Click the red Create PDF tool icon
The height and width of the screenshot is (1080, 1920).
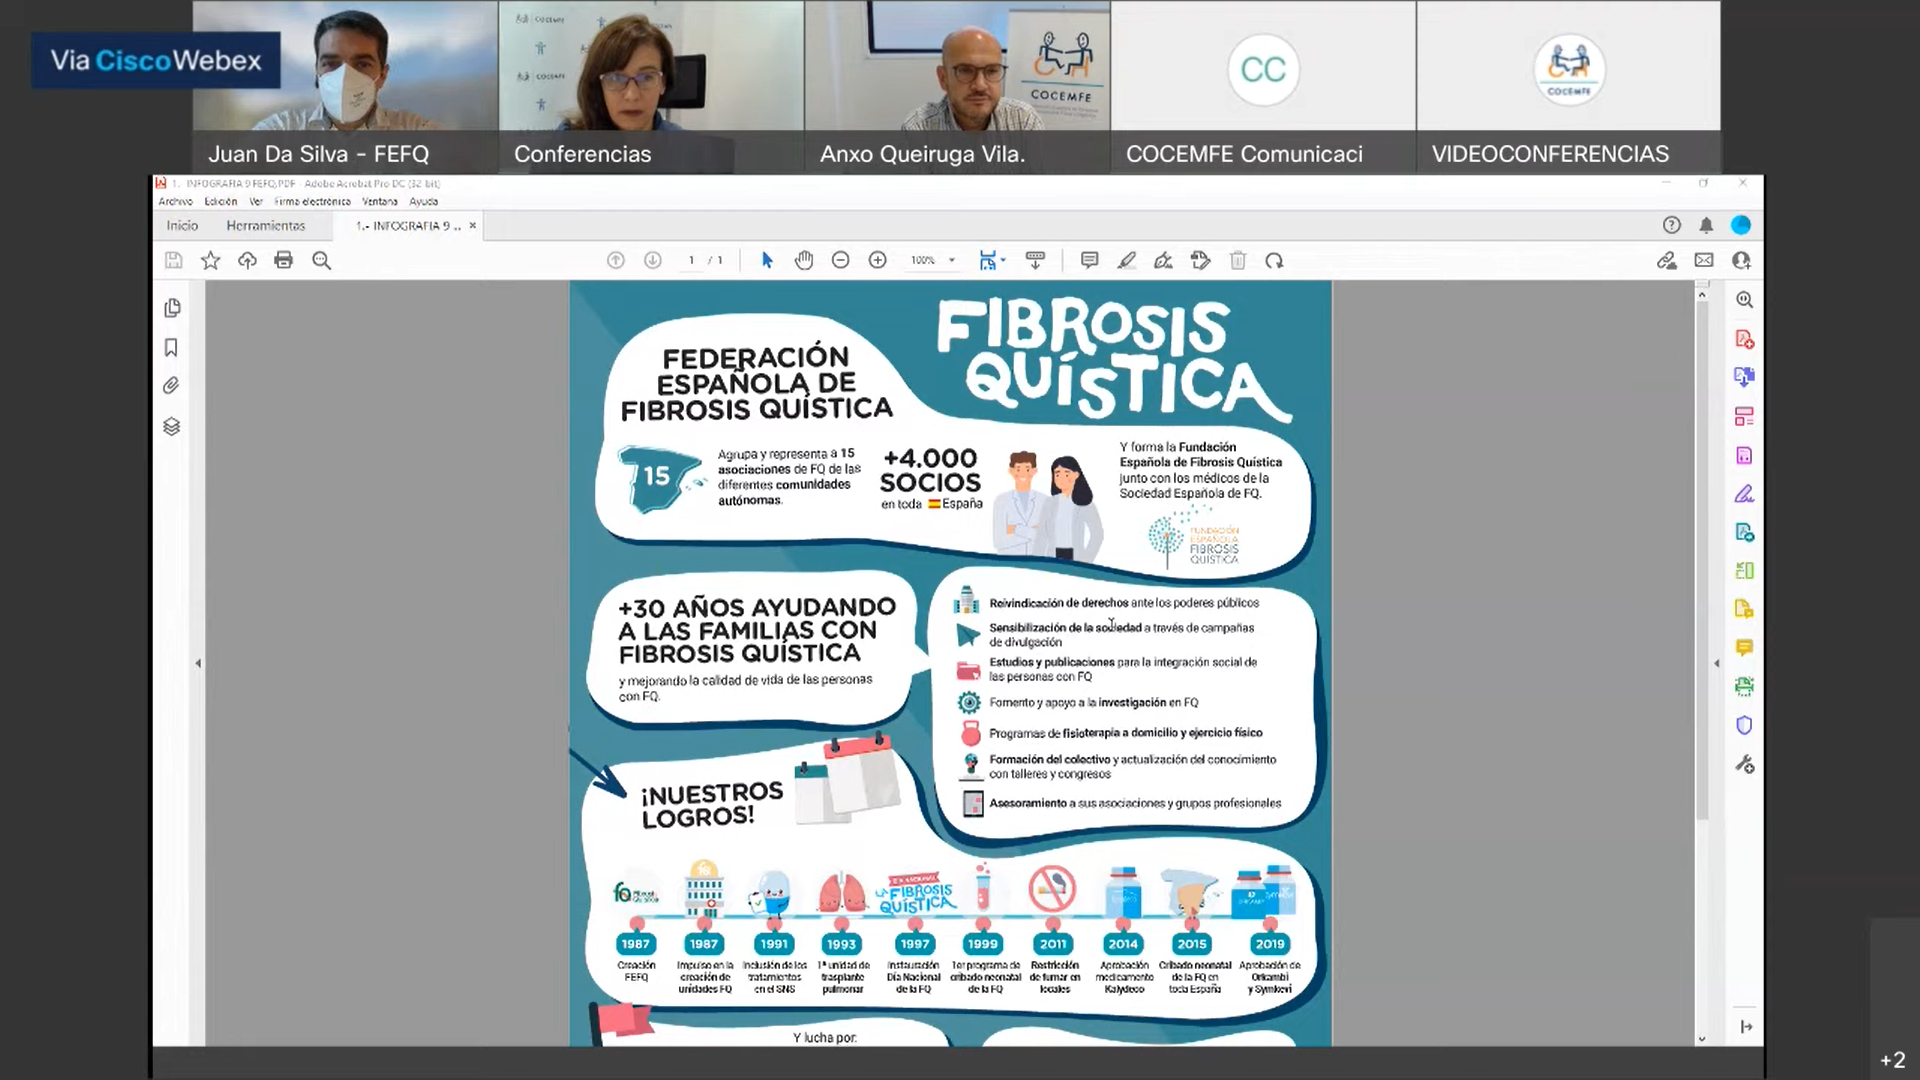coord(1745,339)
